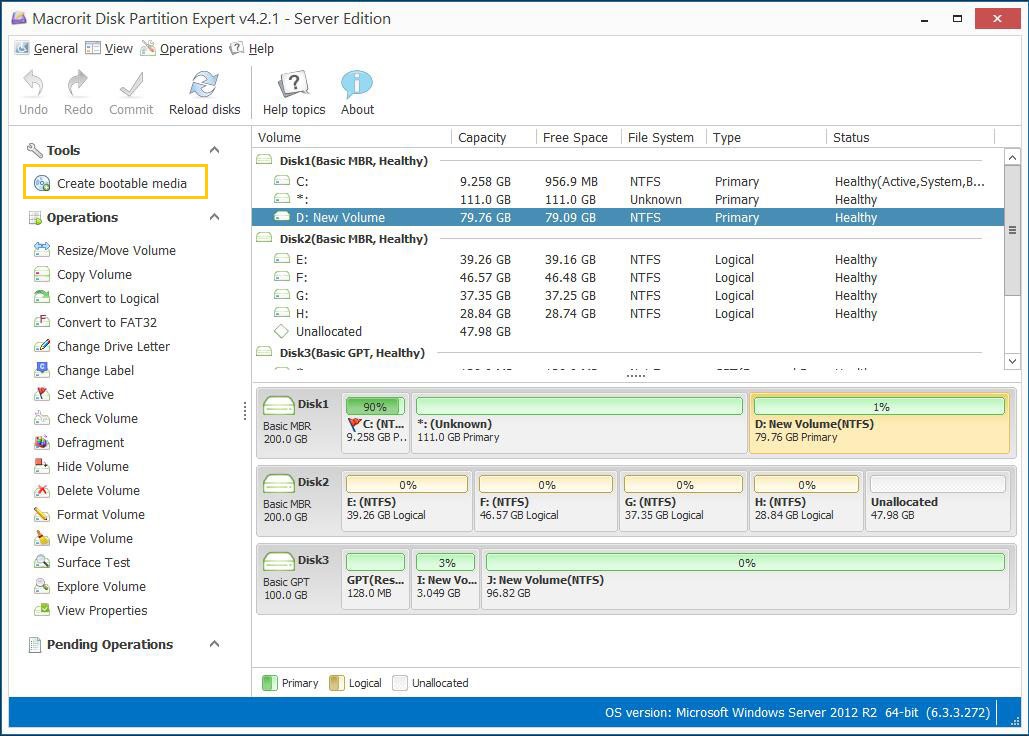
Task: Select *: (Unknown) 111.0 GB partition block
Action: [x=579, y=423]
